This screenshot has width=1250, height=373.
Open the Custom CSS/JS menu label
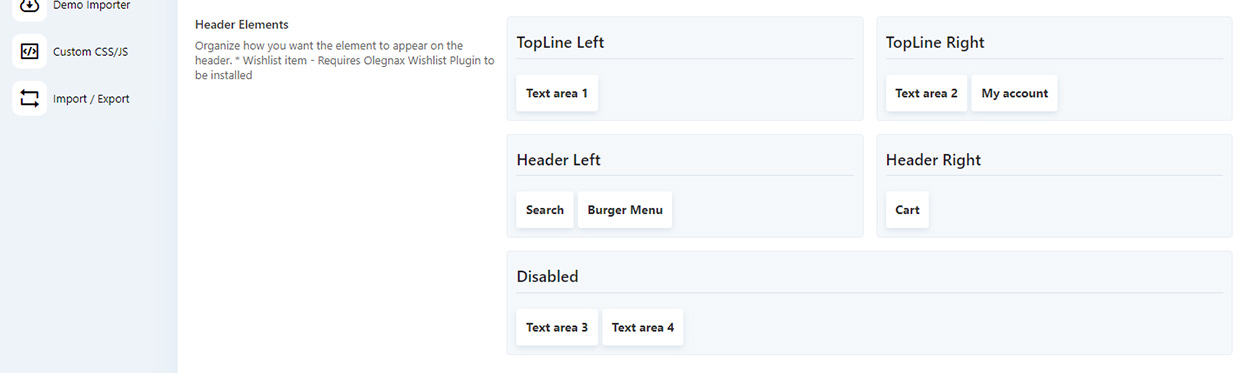[90, 52]
